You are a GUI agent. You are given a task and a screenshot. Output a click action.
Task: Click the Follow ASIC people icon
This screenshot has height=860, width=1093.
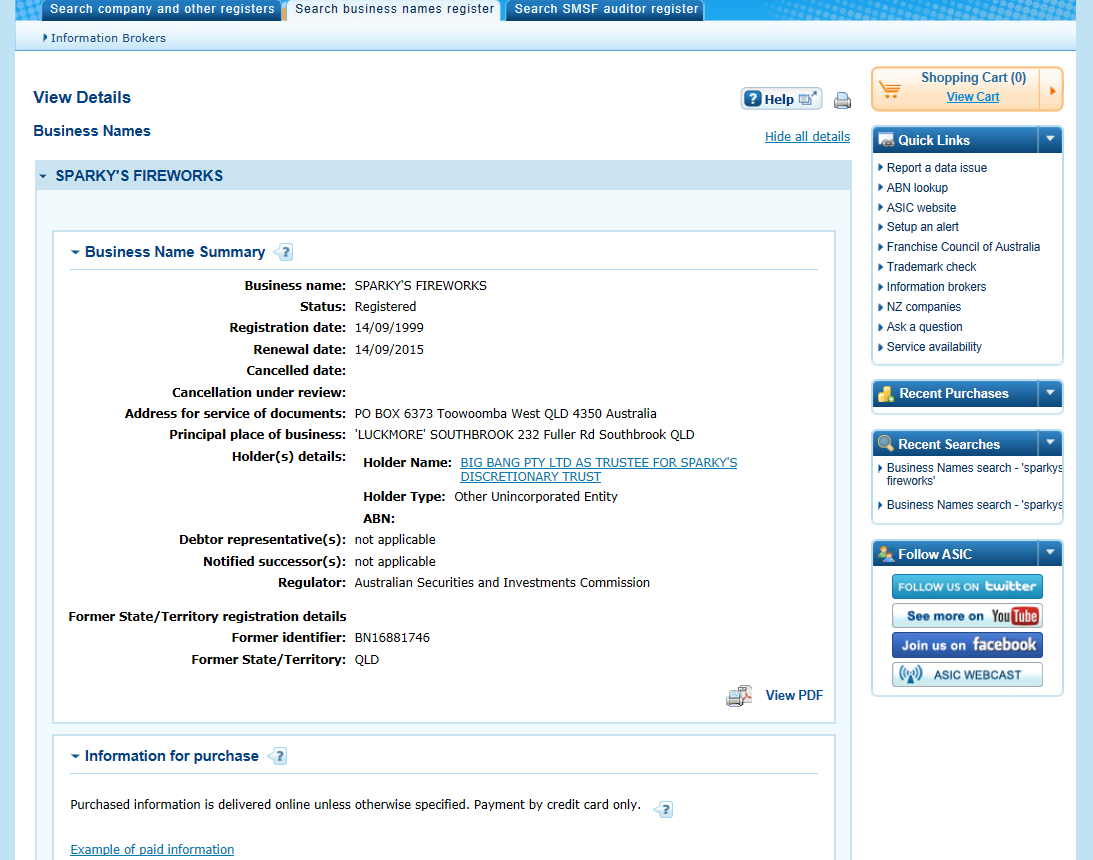pos(886,554)
